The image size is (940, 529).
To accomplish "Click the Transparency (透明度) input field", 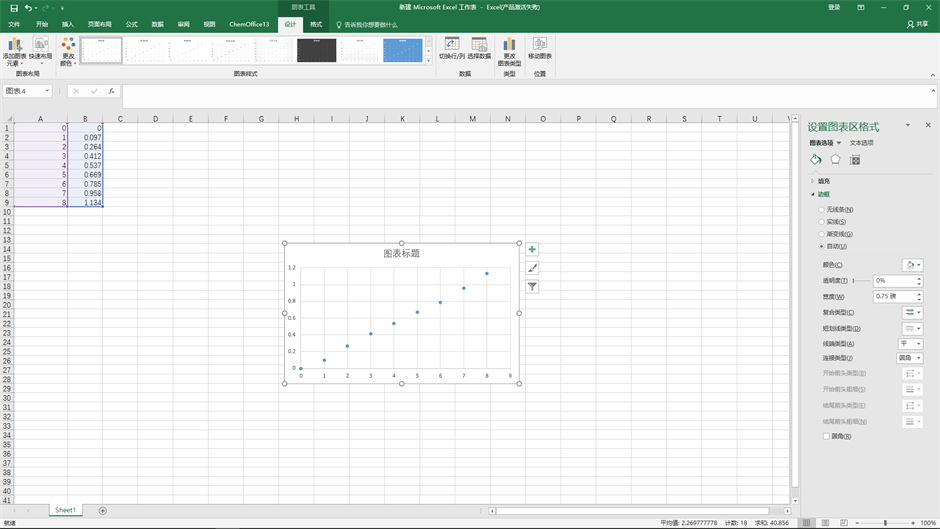I will coord(891,281).
